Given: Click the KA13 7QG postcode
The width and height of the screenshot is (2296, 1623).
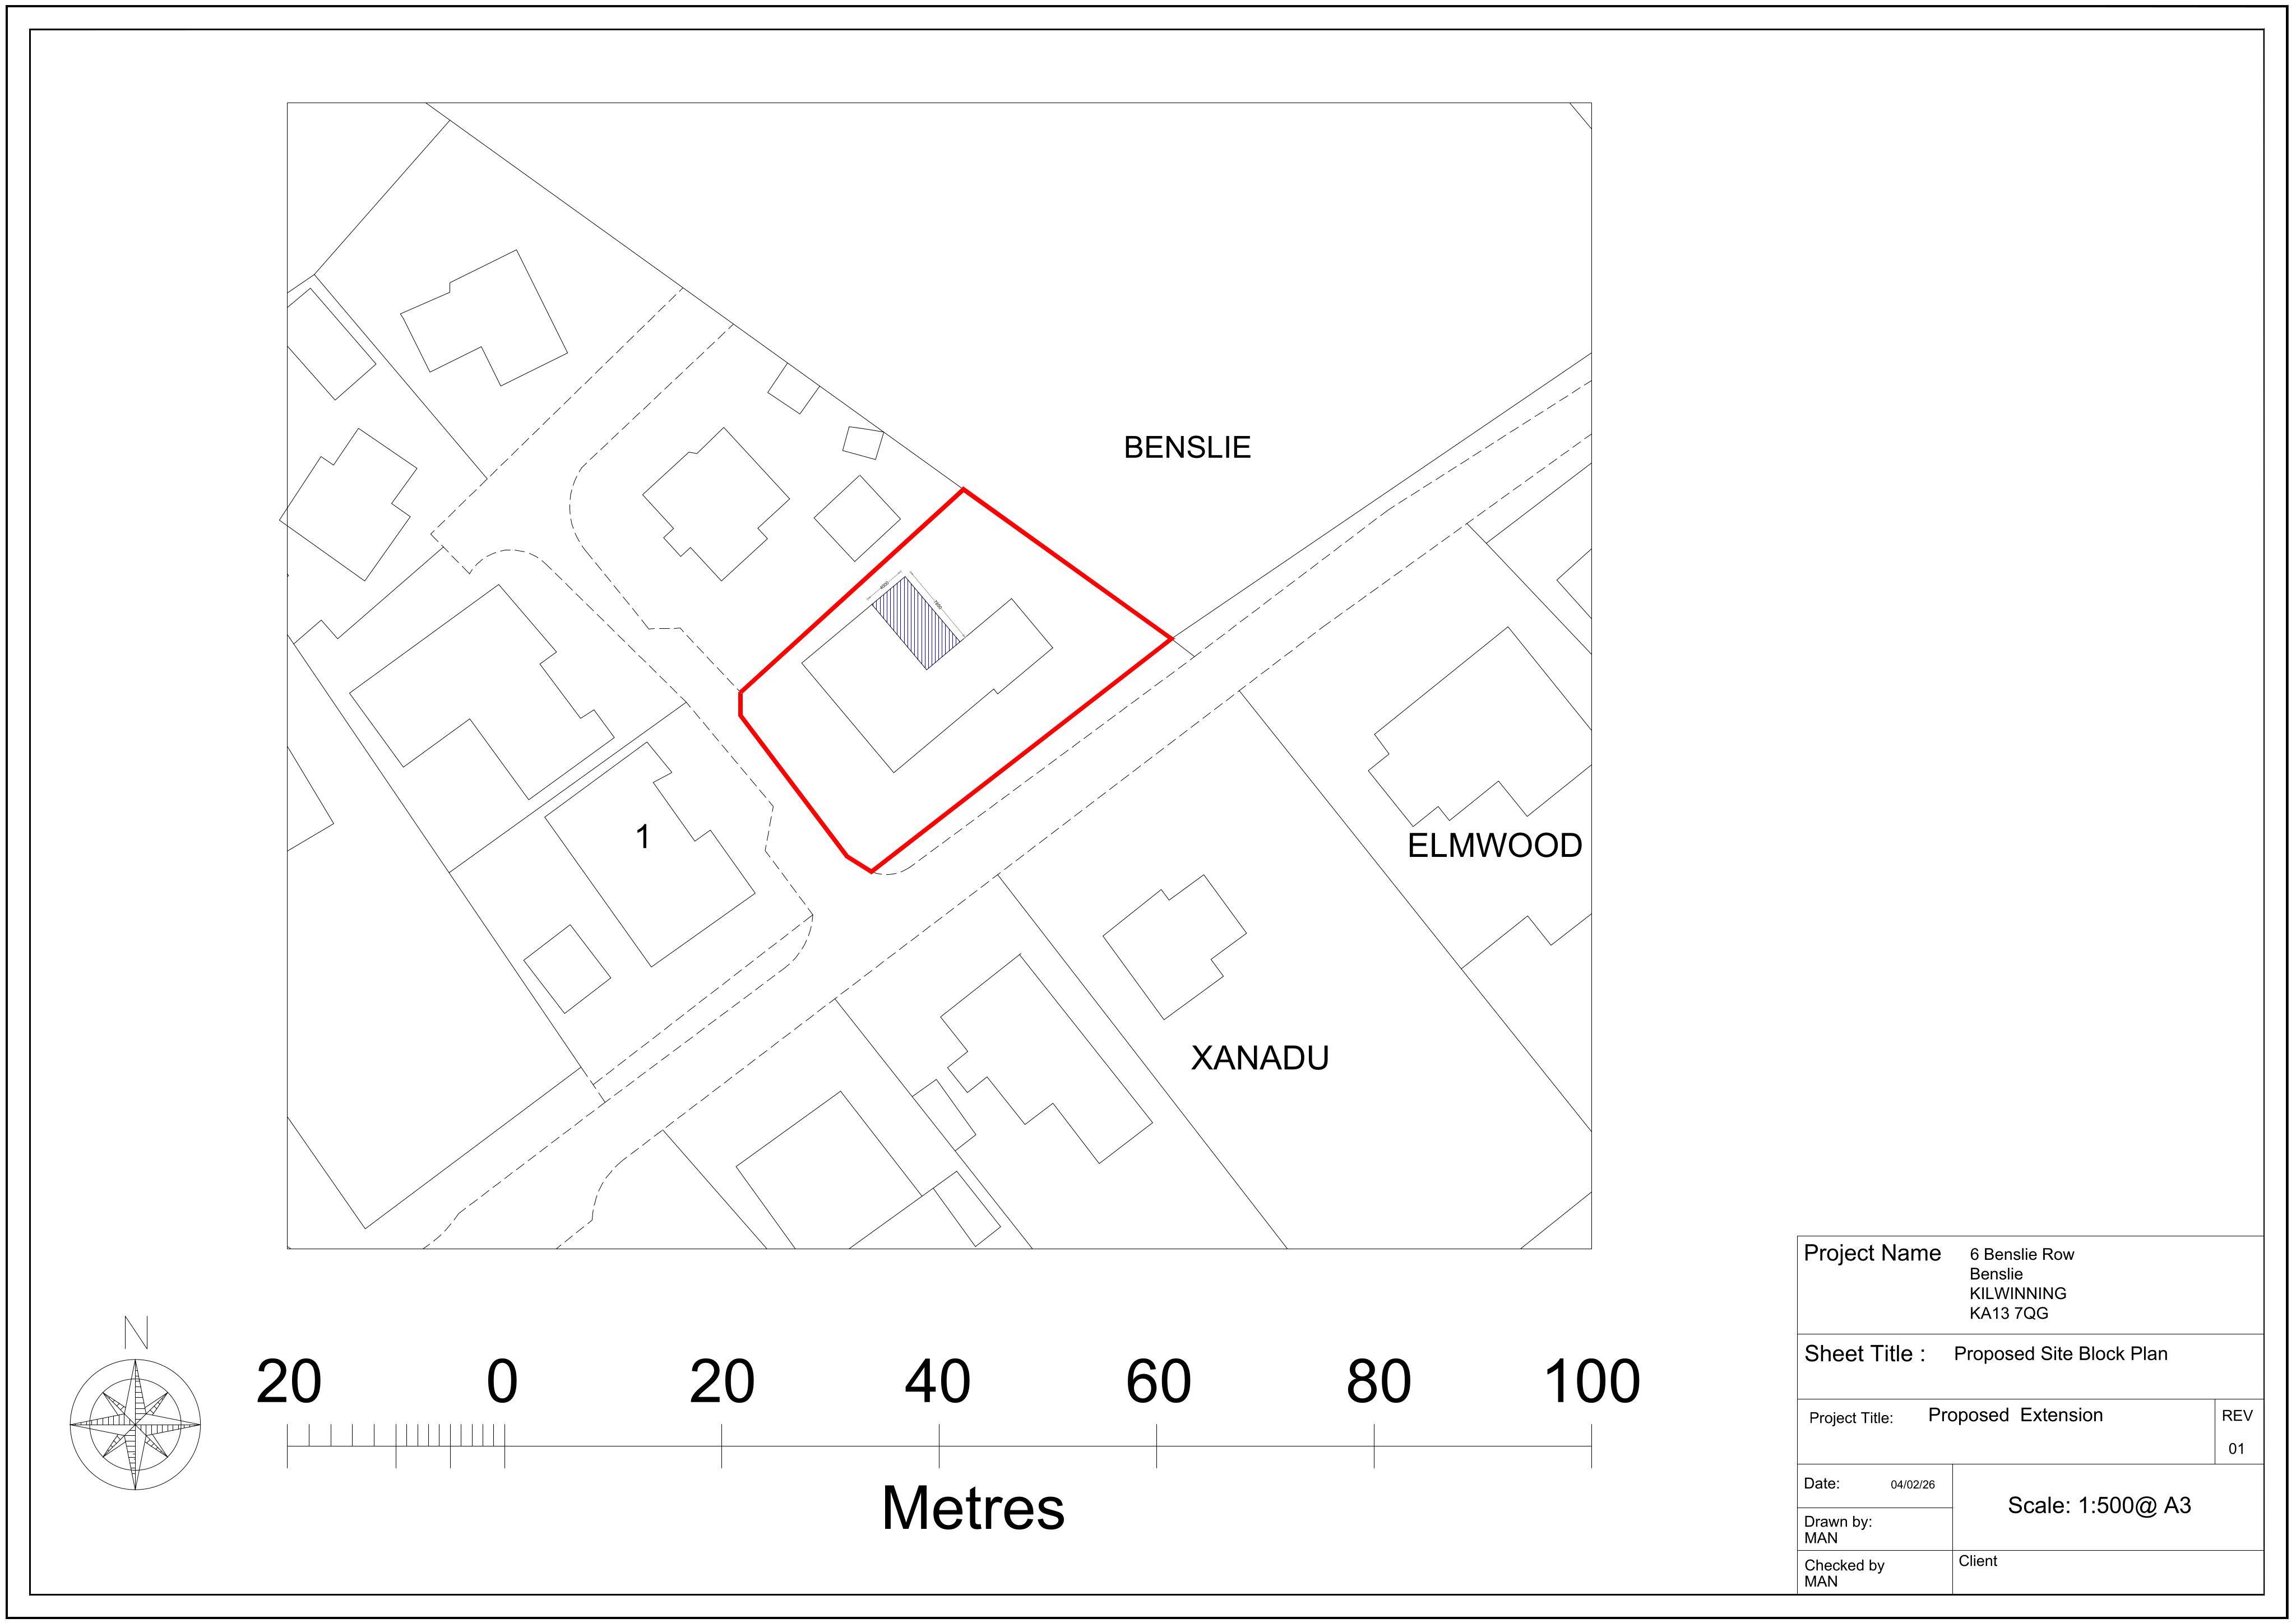Looking at the screenshot, I should 2009,1313.
